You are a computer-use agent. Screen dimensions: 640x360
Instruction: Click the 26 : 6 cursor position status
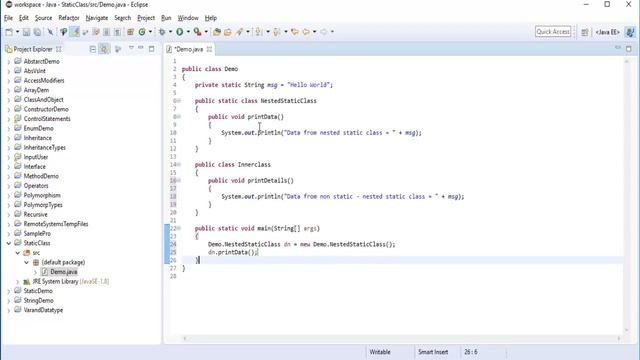click(471, 352)
